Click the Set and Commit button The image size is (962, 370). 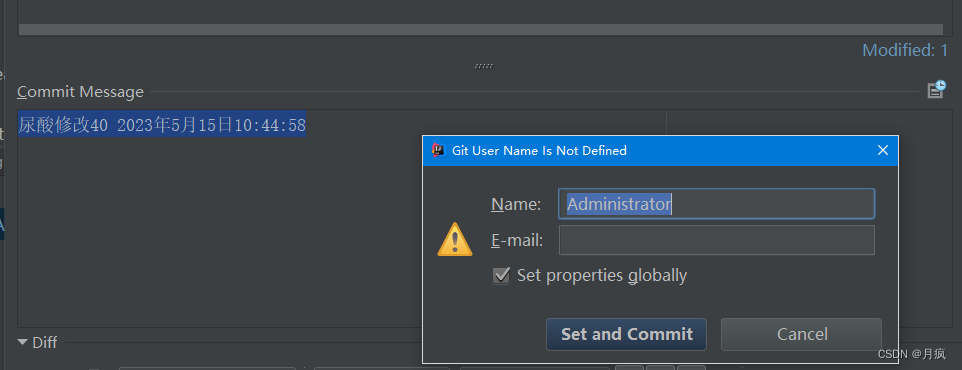tap(626, 334)
